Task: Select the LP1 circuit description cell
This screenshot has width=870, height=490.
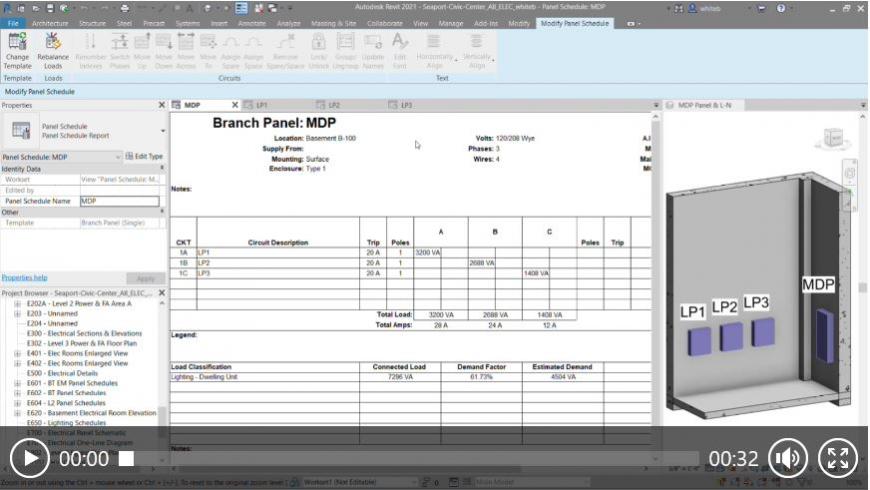Action: tap(278, 252)
